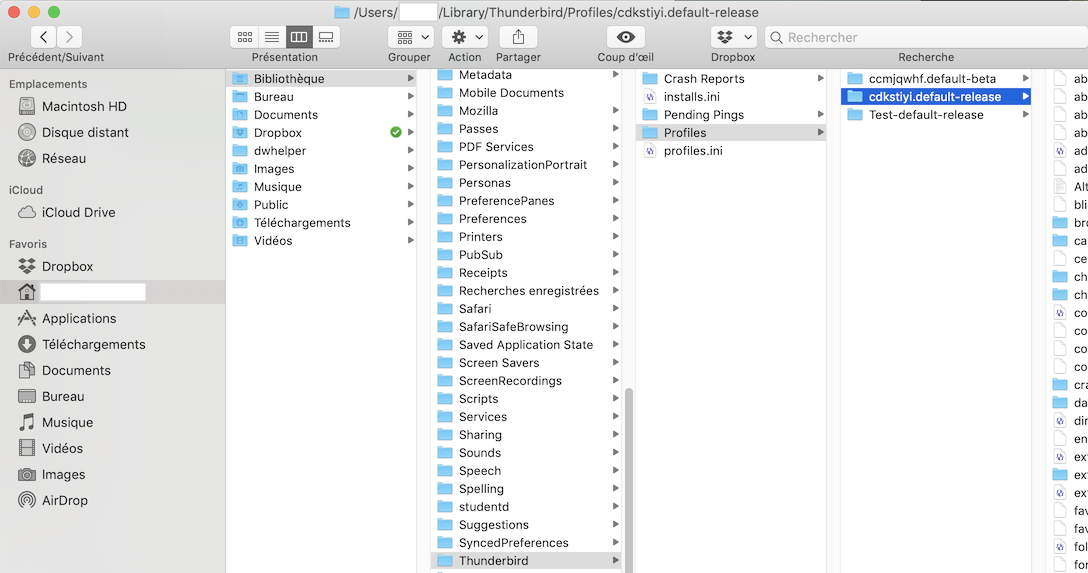
Task: Select SyncedPreferences folder
Action: (x=527, y=542)
